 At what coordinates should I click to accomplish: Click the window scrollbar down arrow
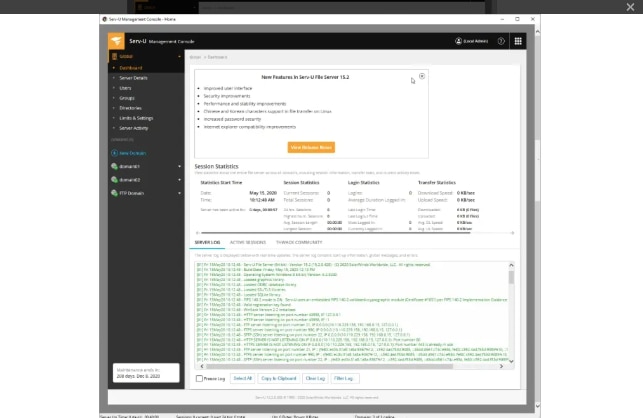[538, 406]
